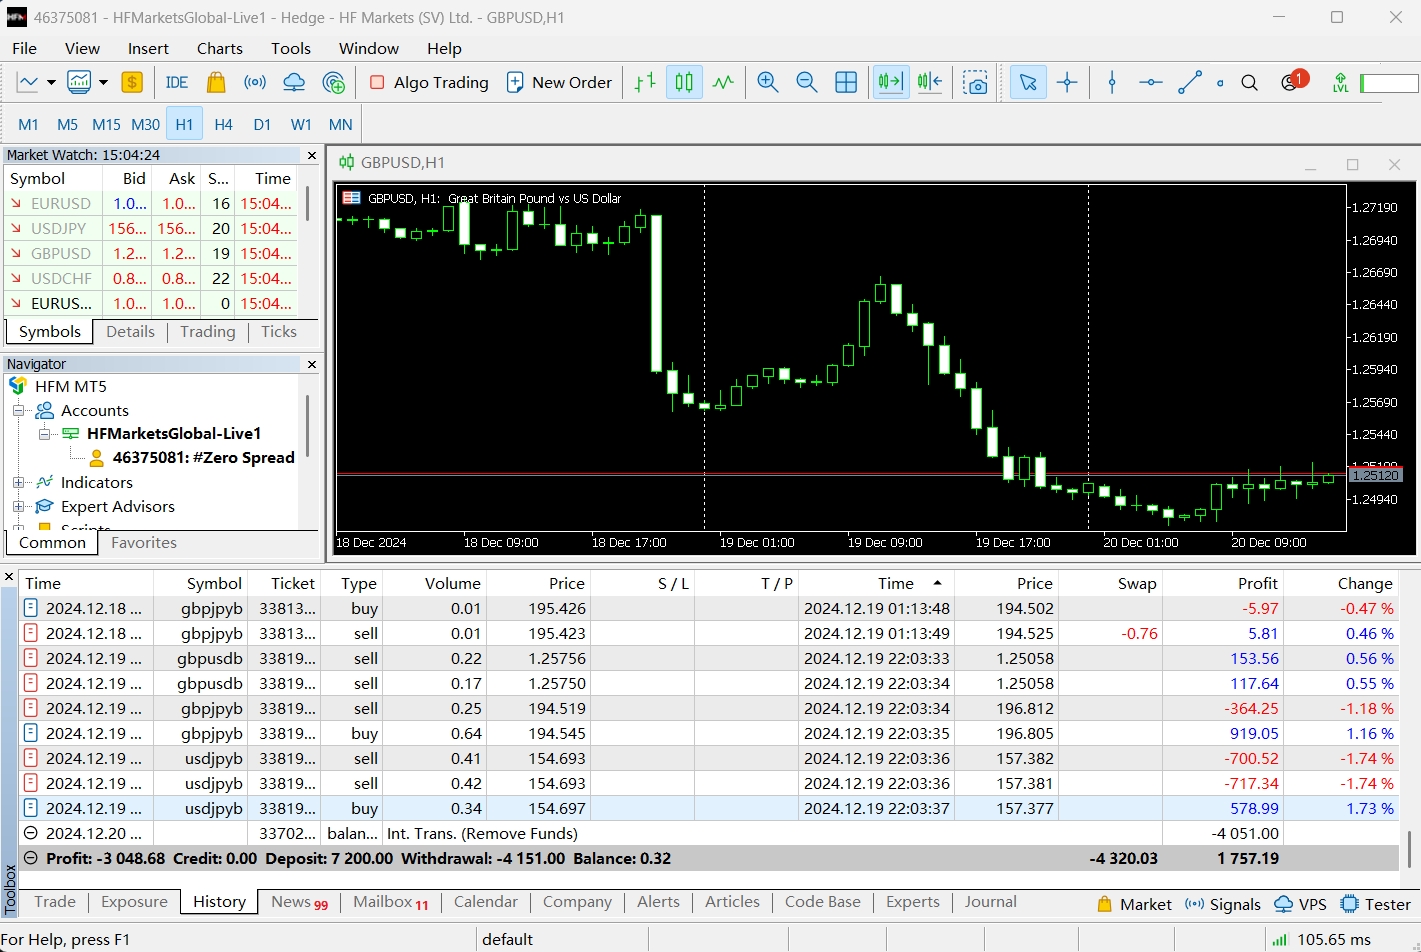Toggle Algo Trading on
The width and height of the screenshot is (1421, 952).
tap(429, 83)
